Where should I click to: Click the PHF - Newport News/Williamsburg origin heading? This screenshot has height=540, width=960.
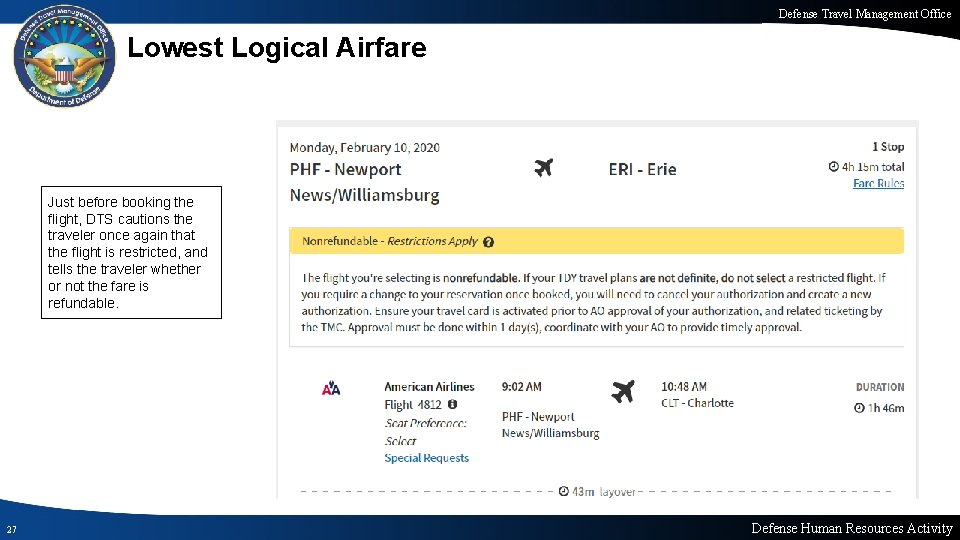365,182
